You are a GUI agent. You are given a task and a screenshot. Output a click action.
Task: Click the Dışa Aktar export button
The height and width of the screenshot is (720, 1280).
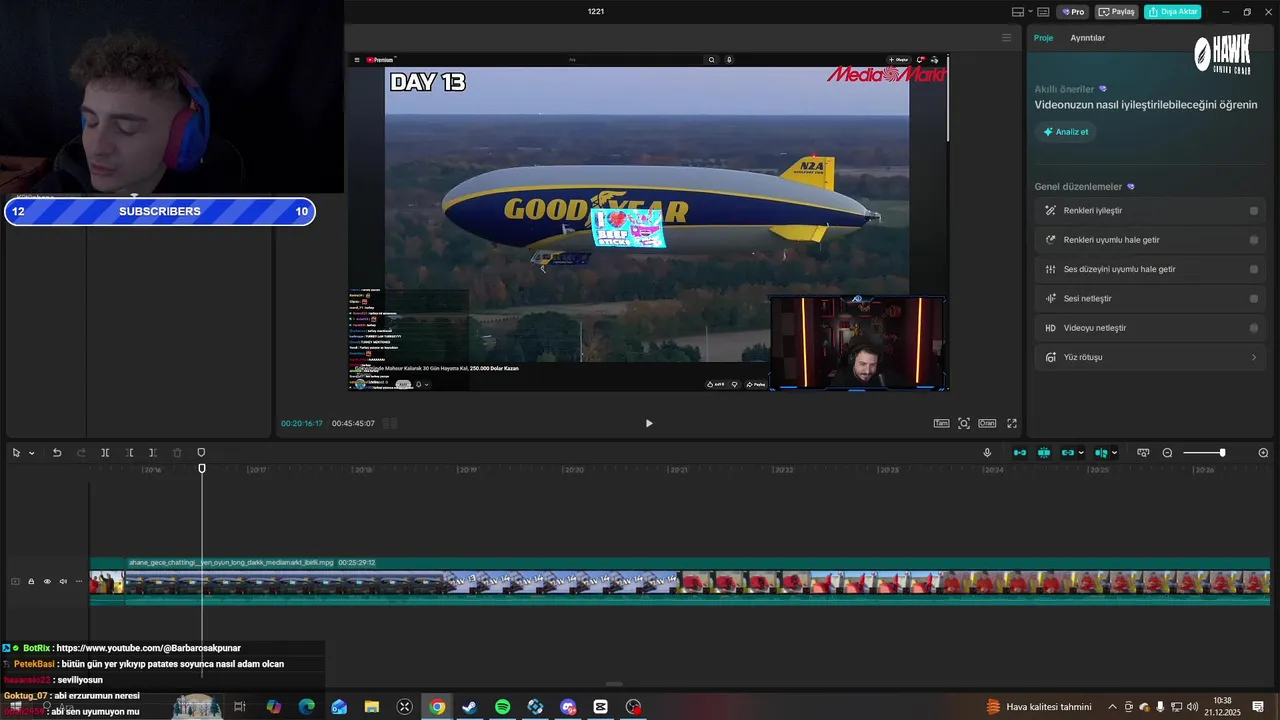click(1172, 12)
